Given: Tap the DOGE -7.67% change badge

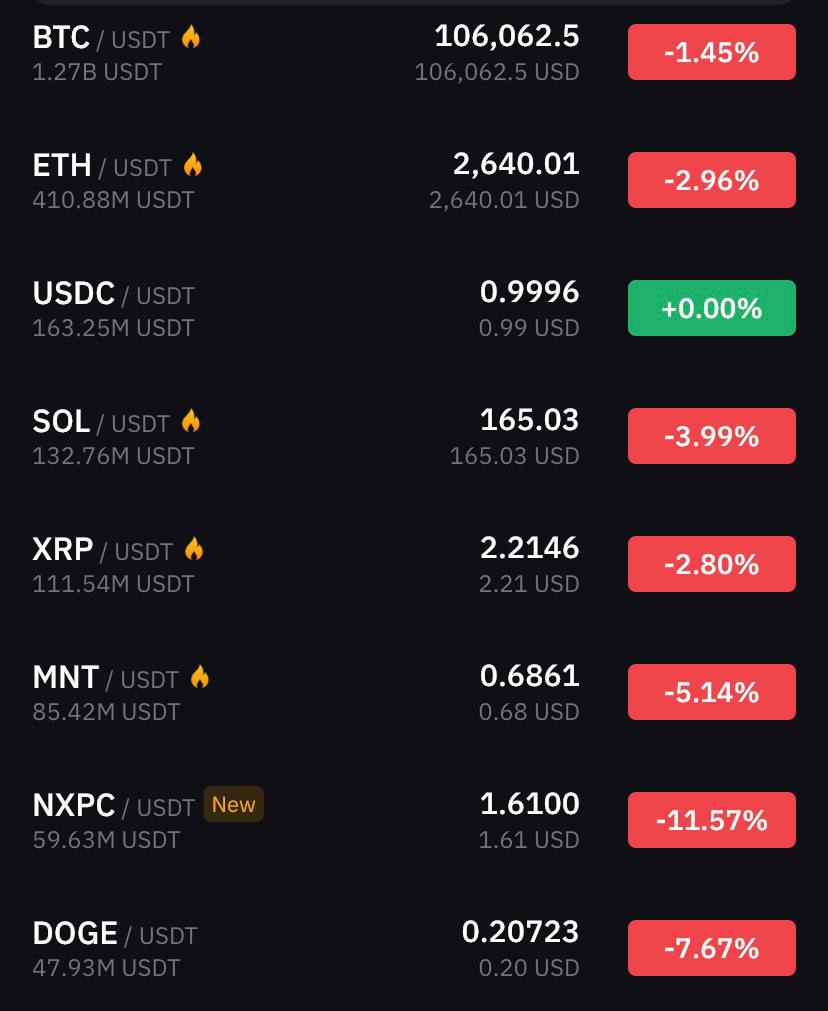Looking at the screenshot, I should point(712,948).
